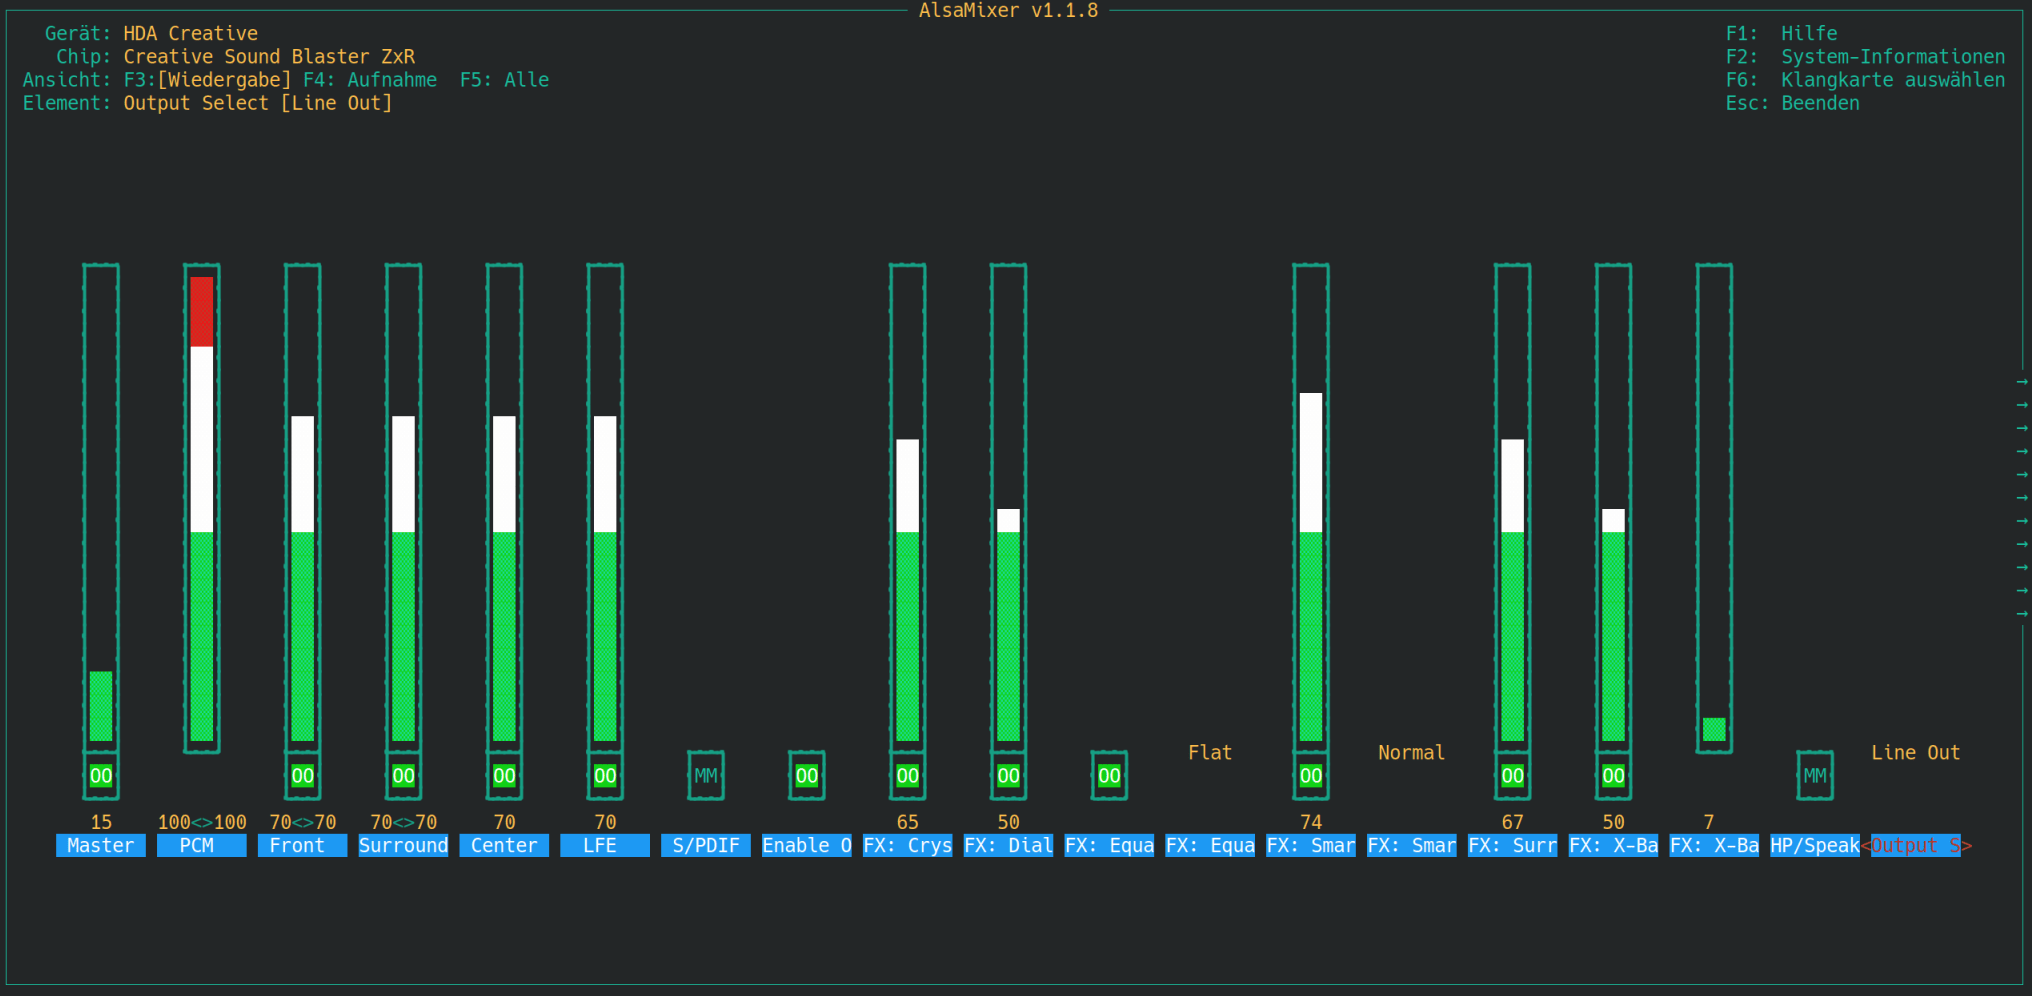2032x996 pixels.
Task: Mute the FX: Crystalizer channel
Action: click(x=906, y=774)
